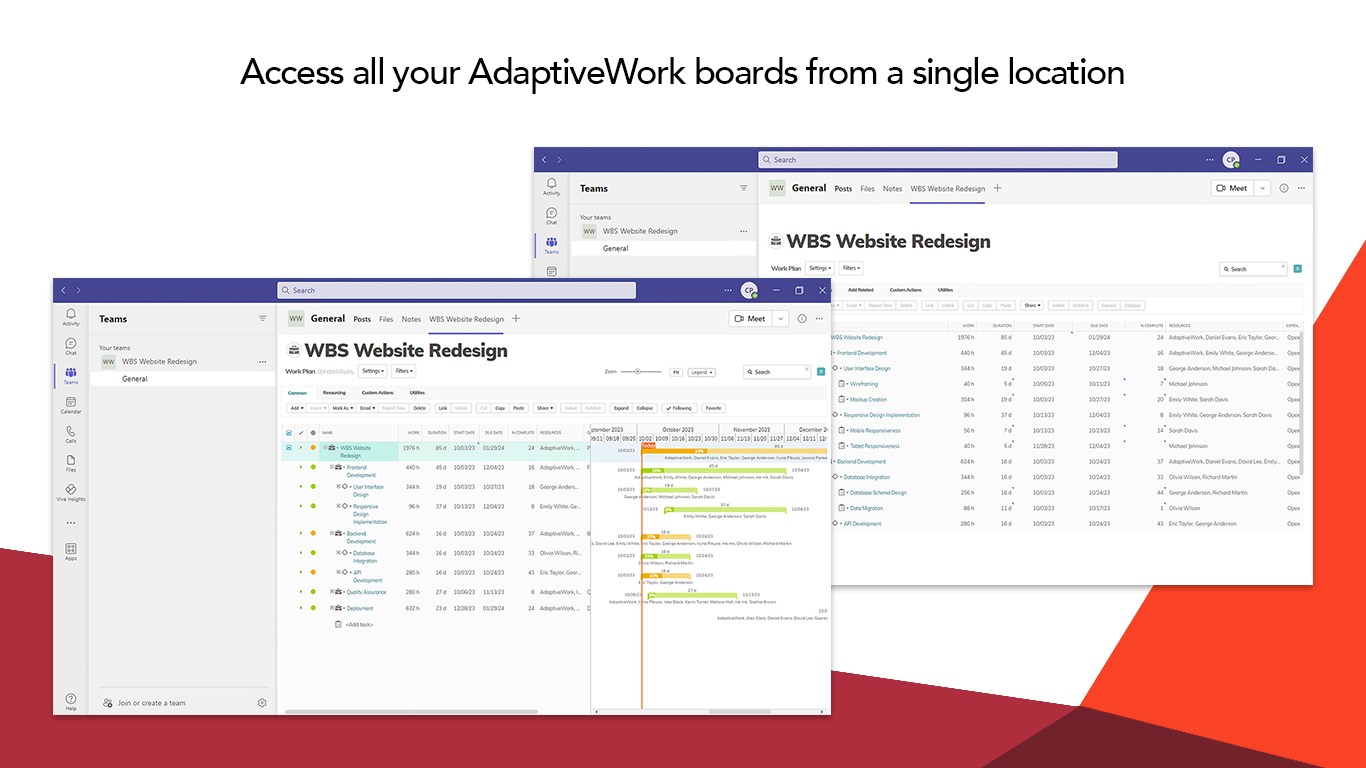Screen dimensions: 1366x768
Task: Open Chat in front window sidebar
Action: [x=71, y=346]
